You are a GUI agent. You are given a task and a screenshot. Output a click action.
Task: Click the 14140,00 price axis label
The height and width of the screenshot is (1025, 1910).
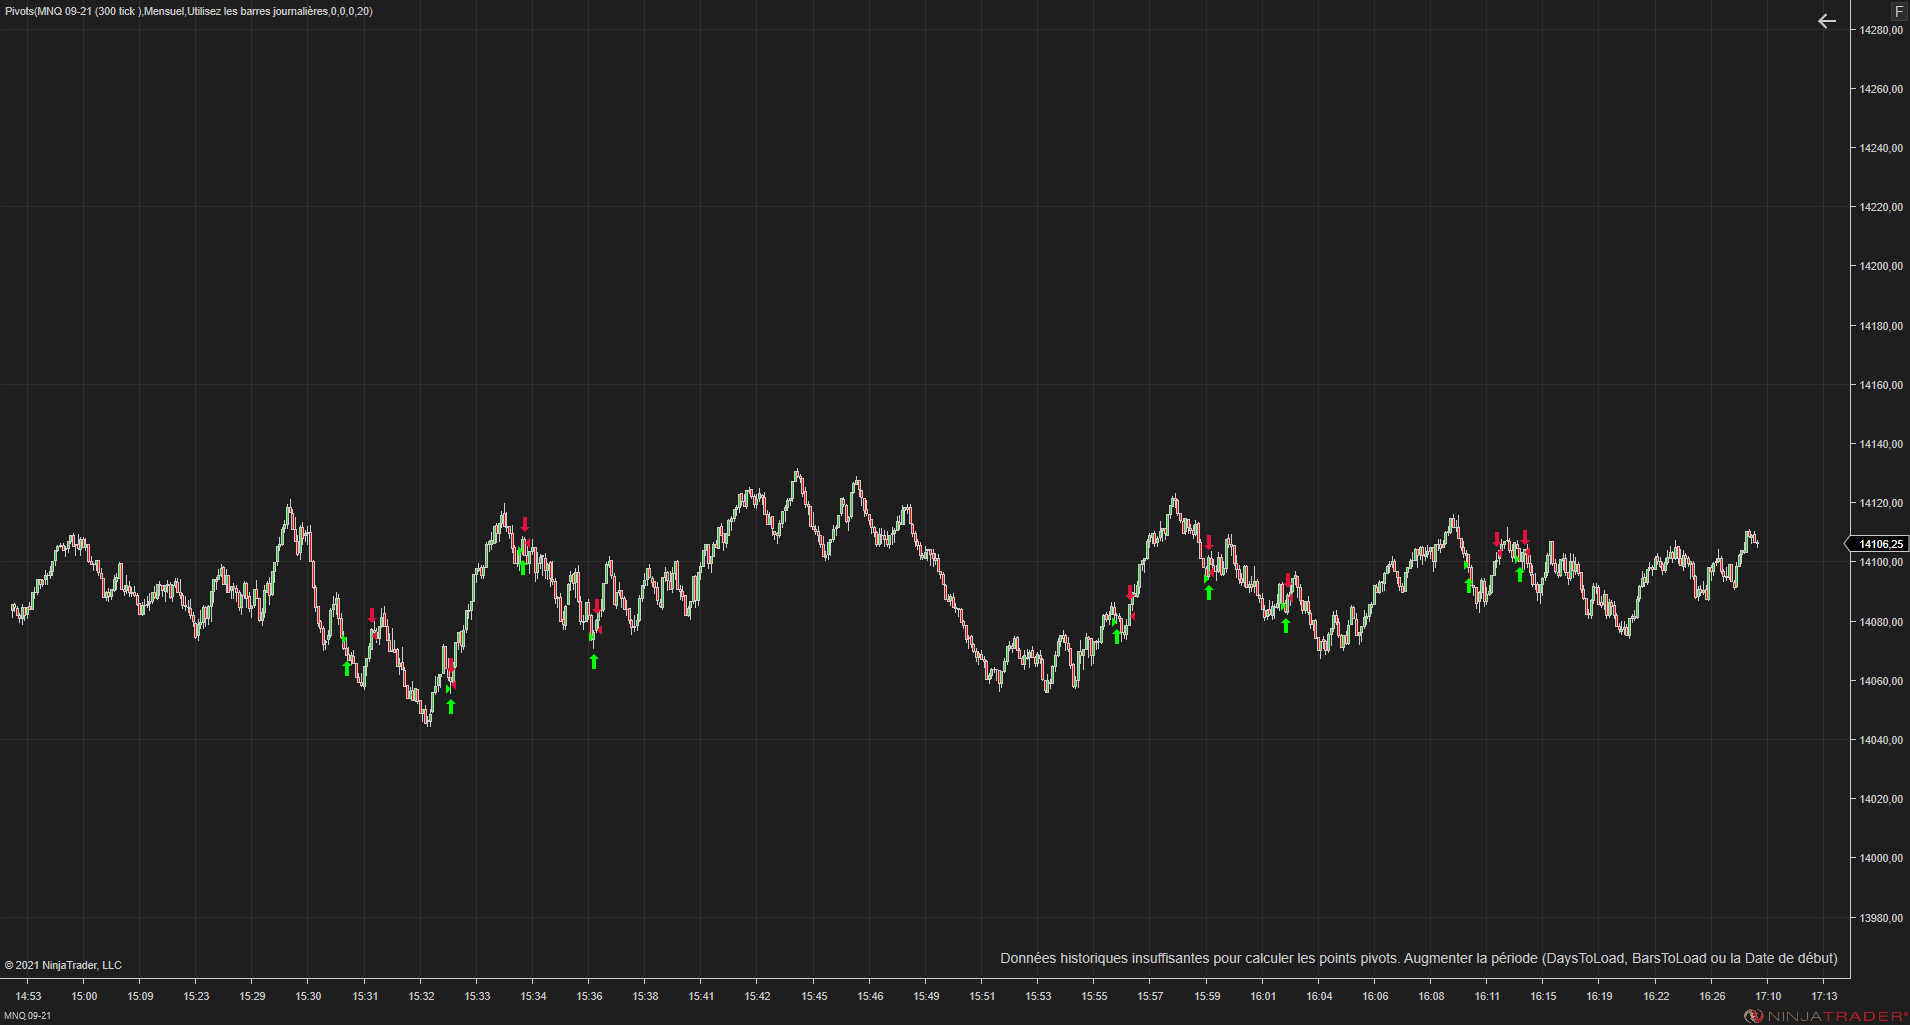(x=1881, y=444)
